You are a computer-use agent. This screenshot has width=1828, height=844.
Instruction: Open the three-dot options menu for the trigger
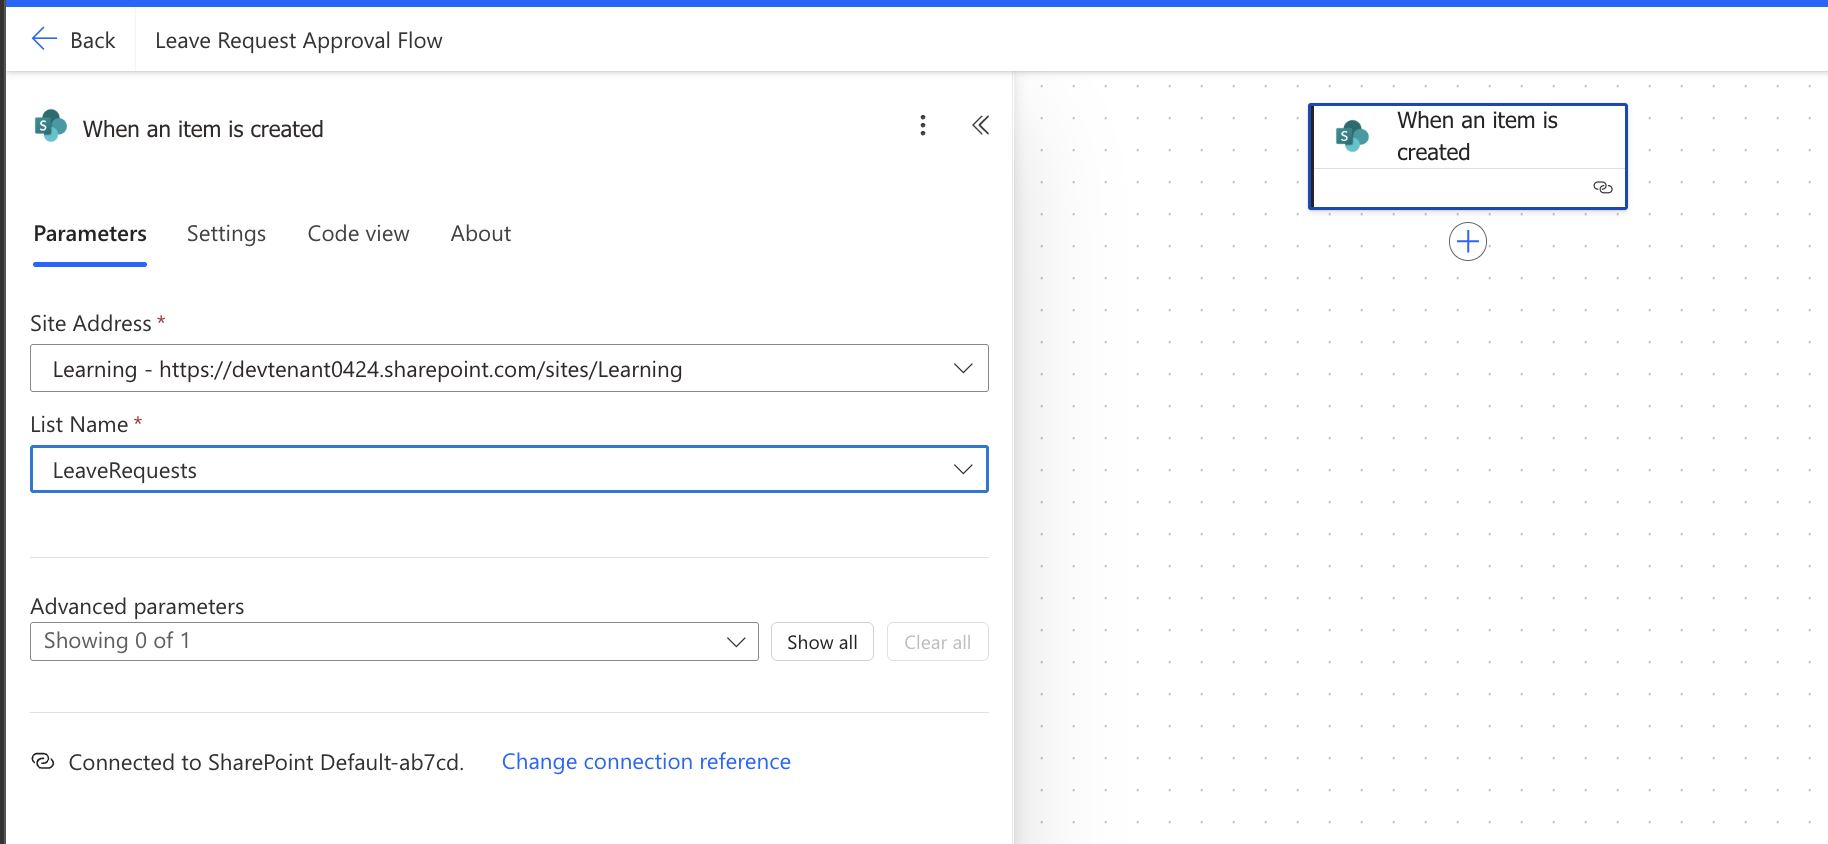coord(922,125)
